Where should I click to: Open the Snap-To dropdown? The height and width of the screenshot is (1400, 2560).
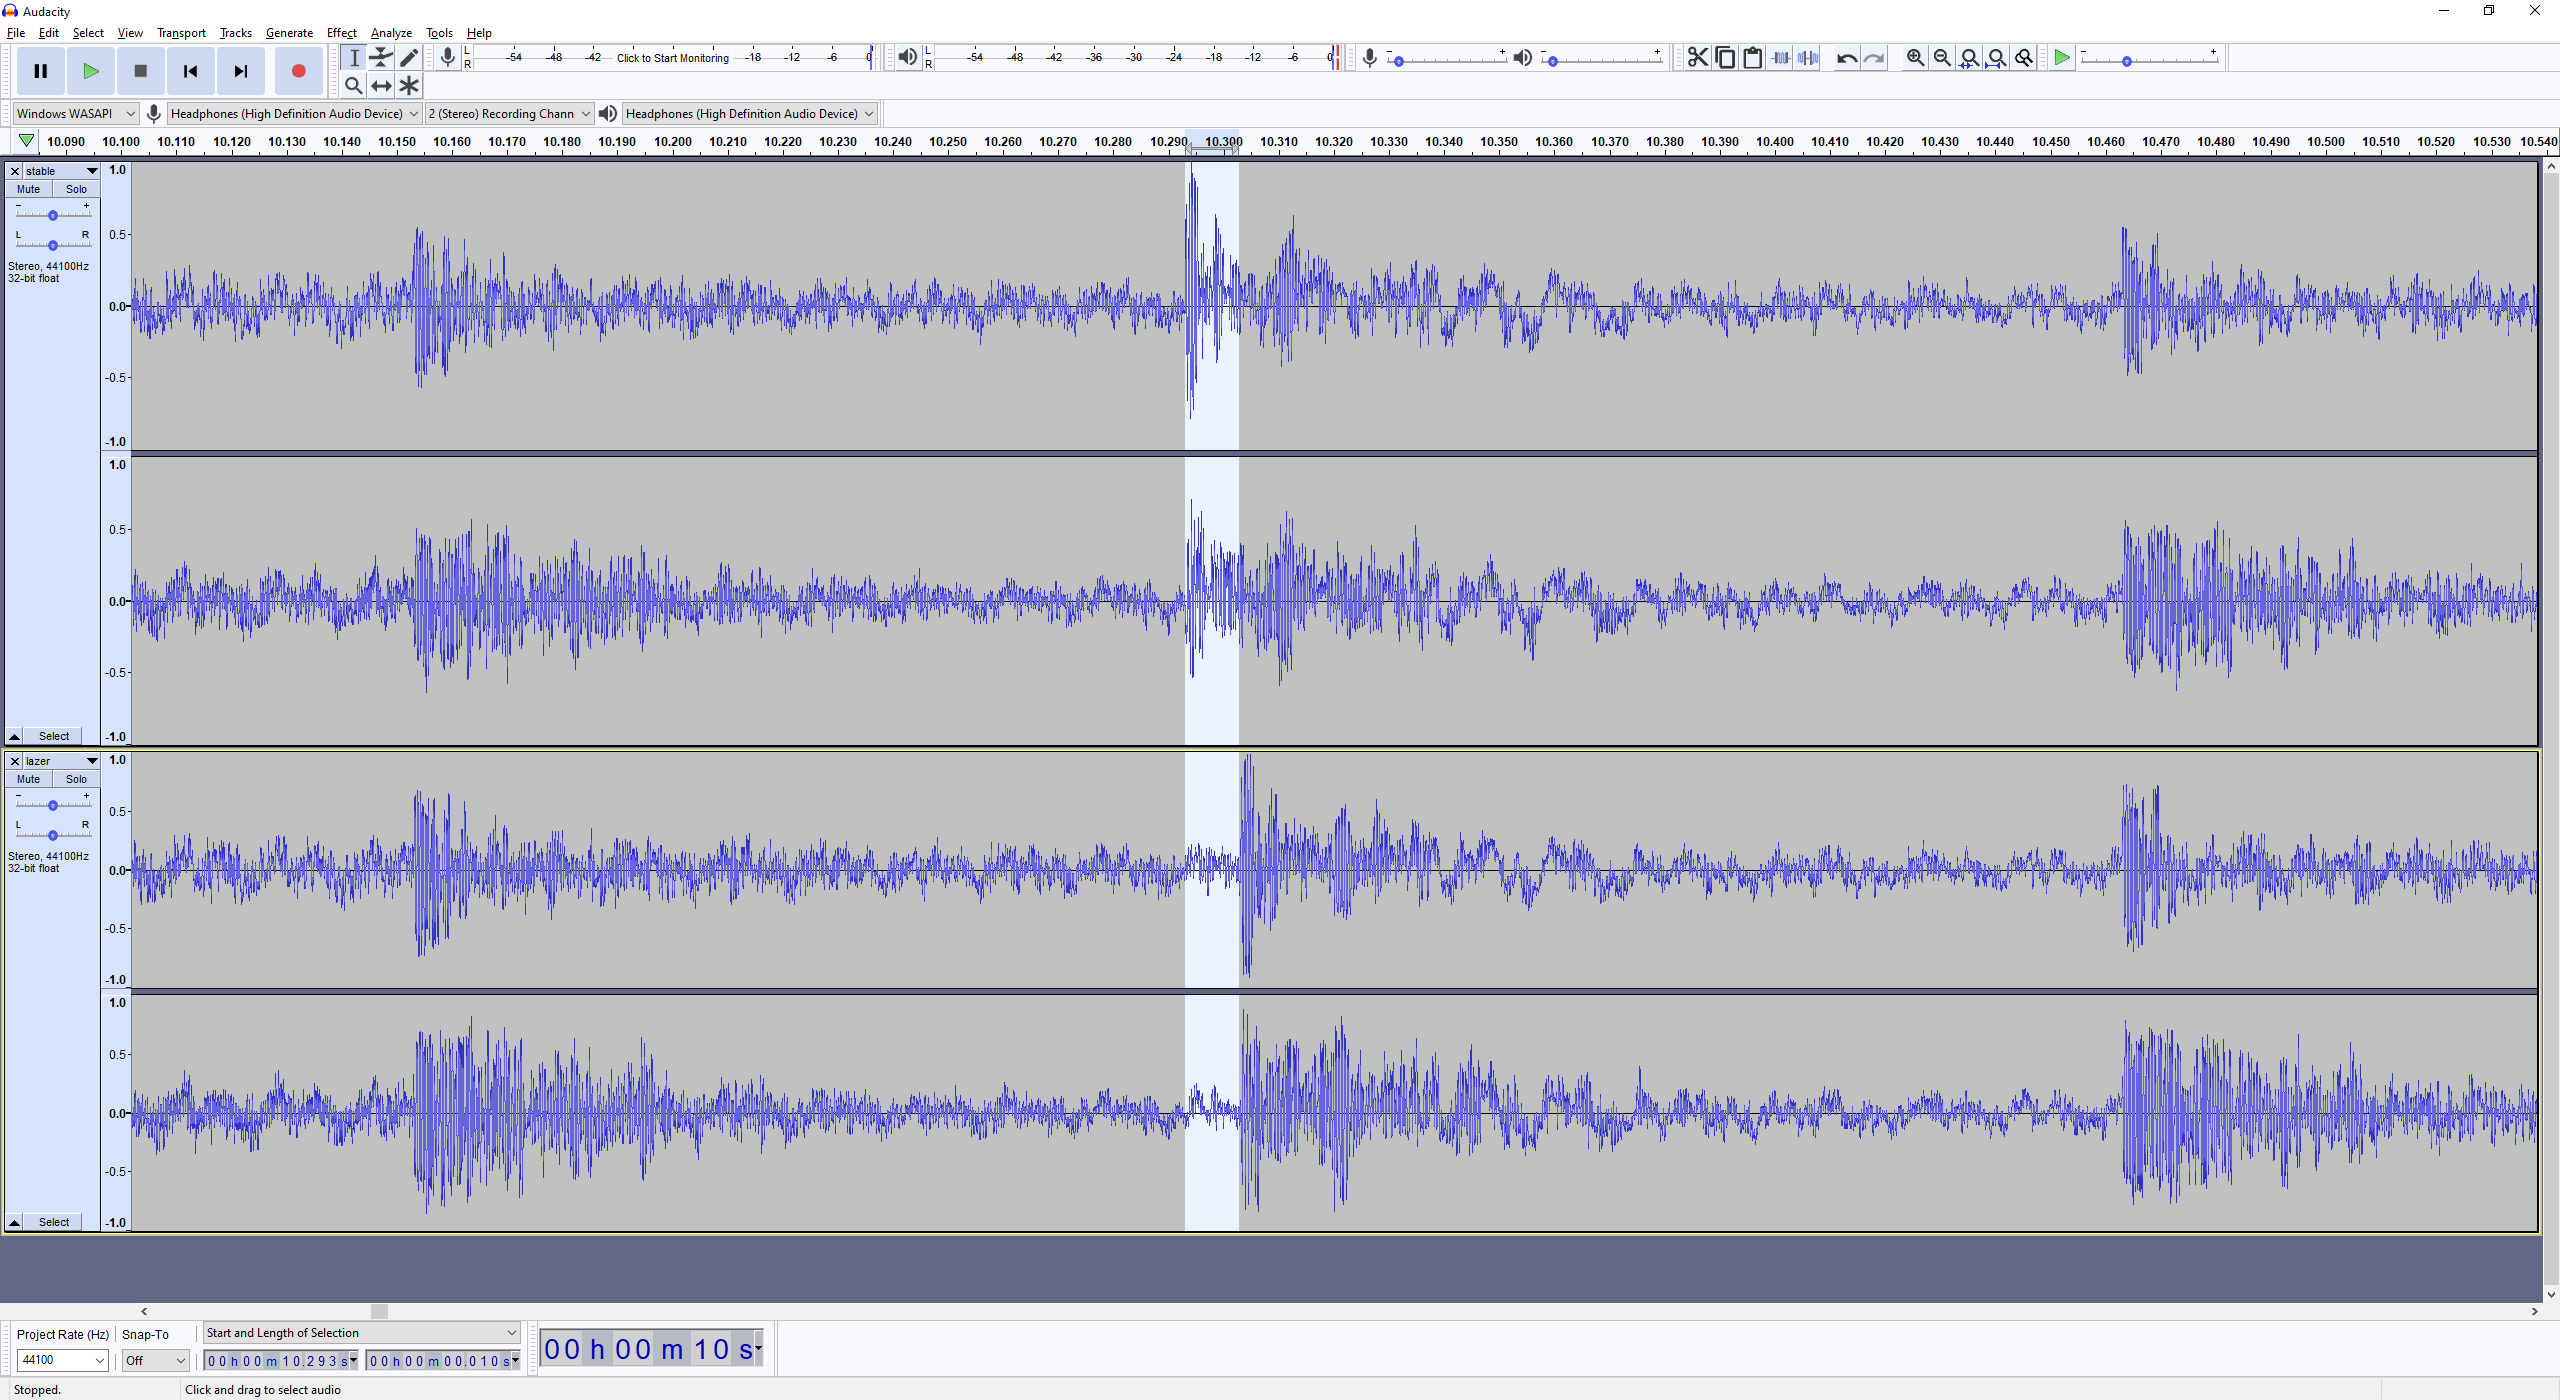point(155,1360)
